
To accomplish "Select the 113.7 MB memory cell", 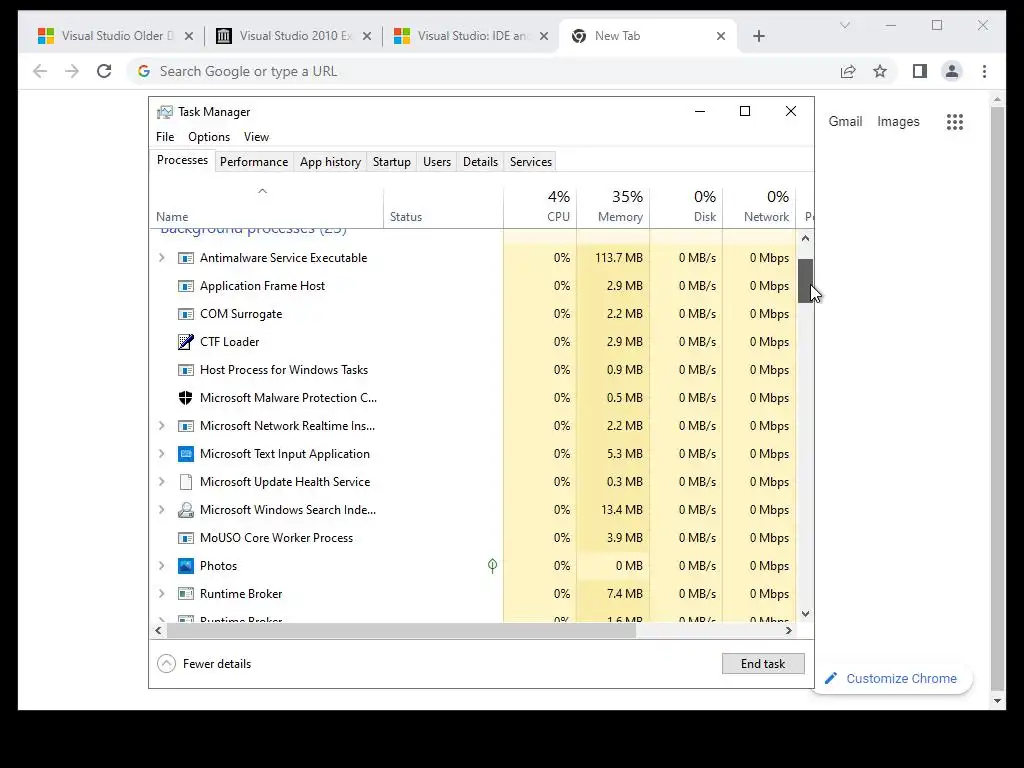I will click(x=613, y=258).
